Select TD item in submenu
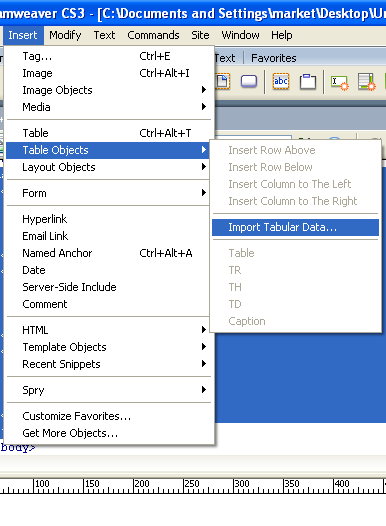This screenshot has width=386, height=526. [x=295, y=304]
